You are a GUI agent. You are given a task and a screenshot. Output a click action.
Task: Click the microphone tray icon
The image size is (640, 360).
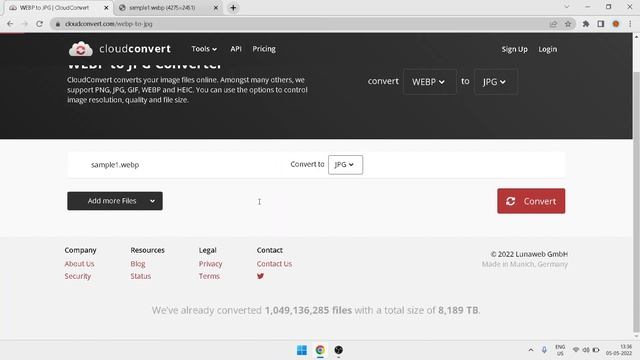click(544, 350)
